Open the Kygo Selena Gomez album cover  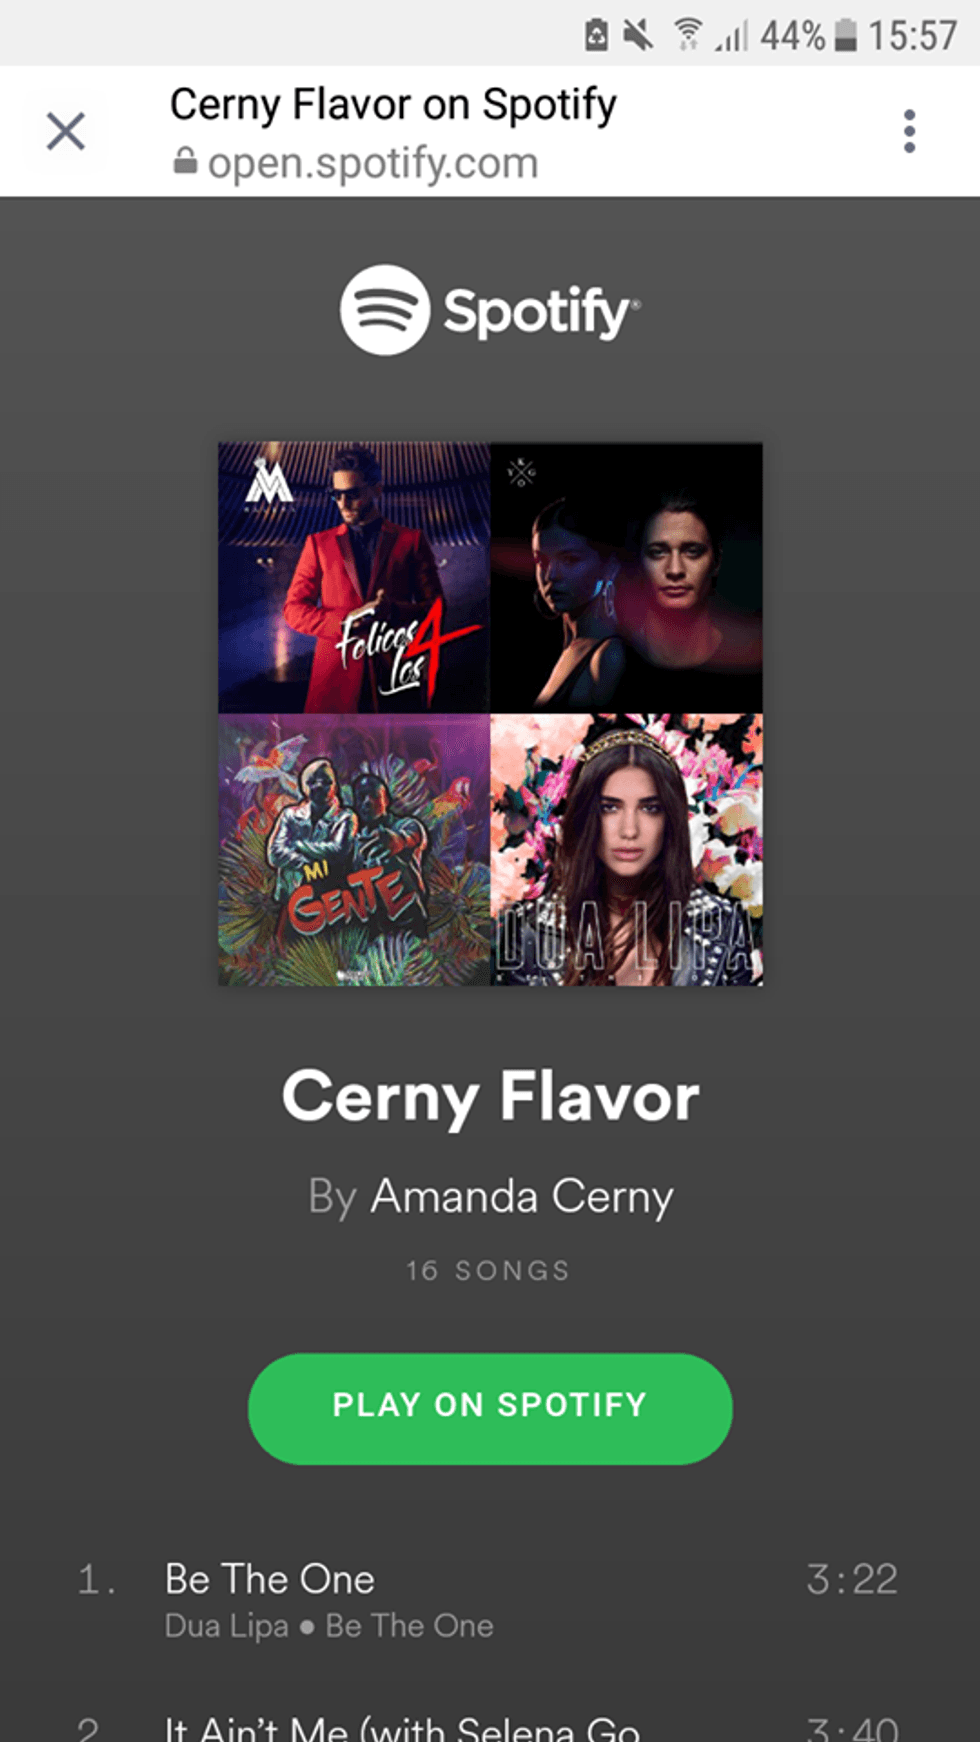[x=627, y=577]
